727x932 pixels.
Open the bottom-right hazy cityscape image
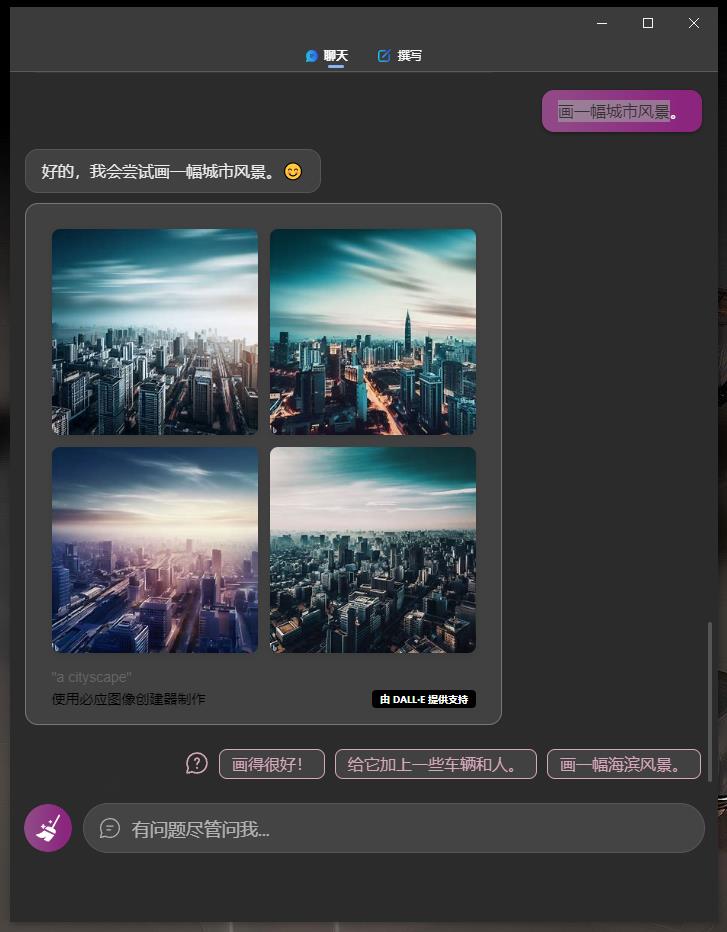pos(373,550)
